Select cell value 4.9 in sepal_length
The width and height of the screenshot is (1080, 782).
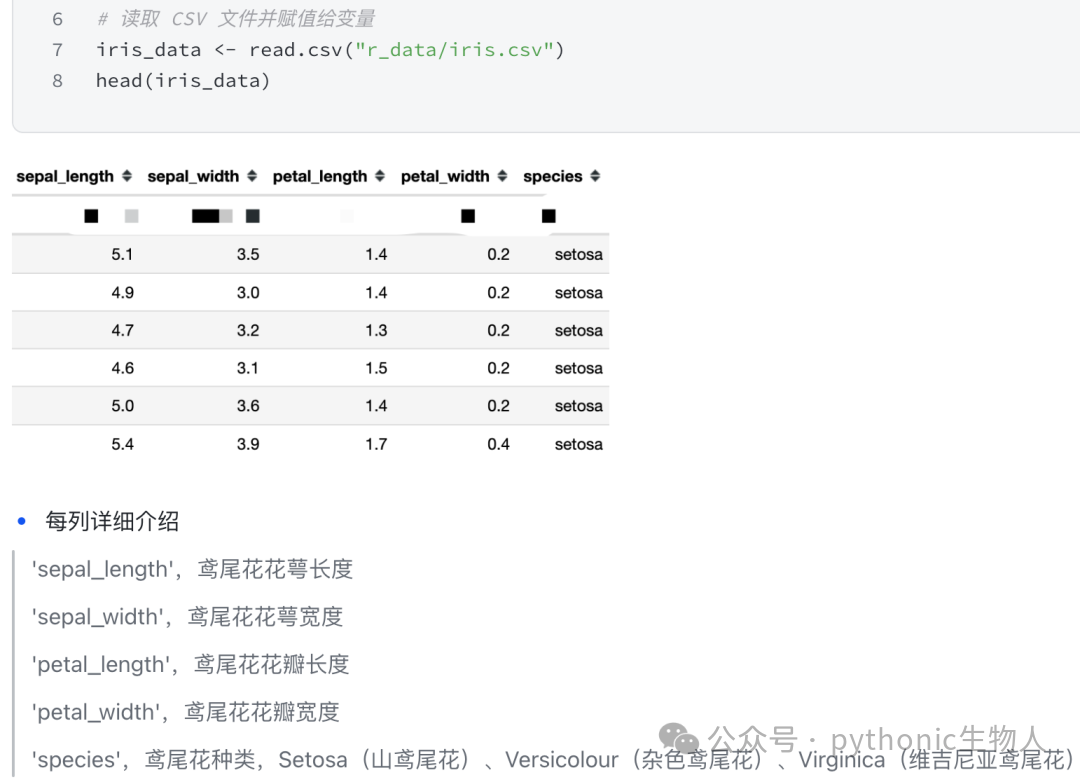pos(122,293)
